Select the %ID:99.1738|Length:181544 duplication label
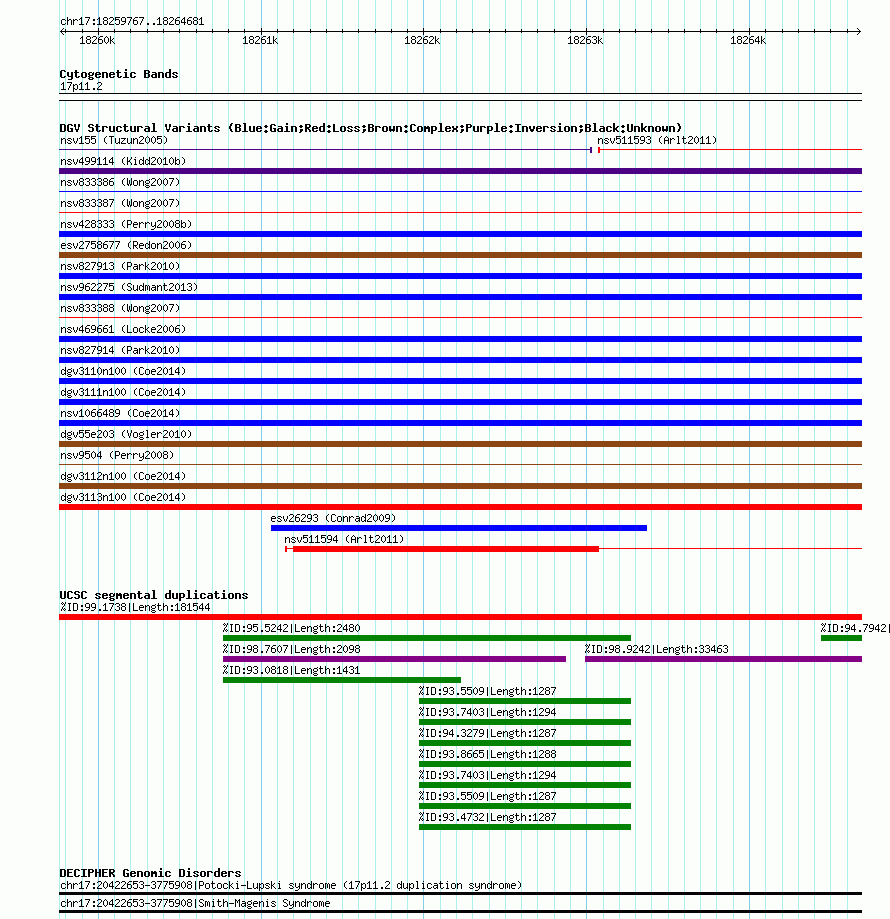This screenshot has height=919, width=890. (135, 607)
